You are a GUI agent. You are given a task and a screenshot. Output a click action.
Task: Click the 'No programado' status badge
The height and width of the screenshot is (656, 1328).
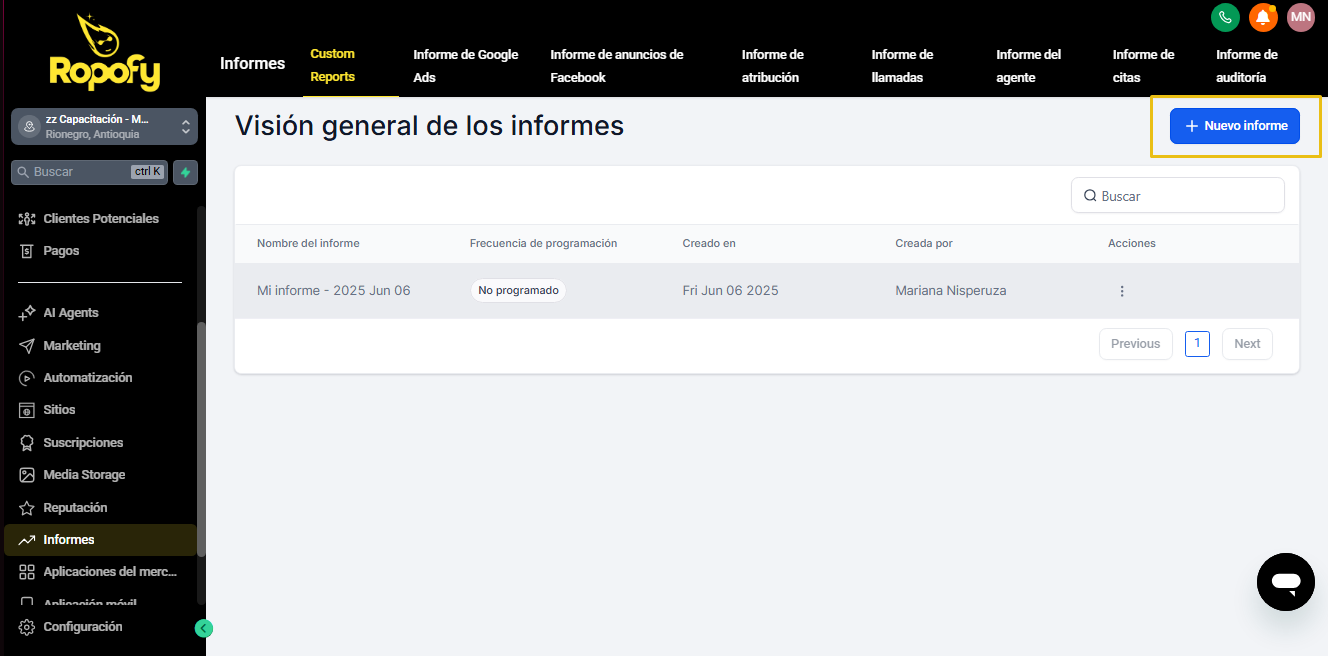[518, 291]
